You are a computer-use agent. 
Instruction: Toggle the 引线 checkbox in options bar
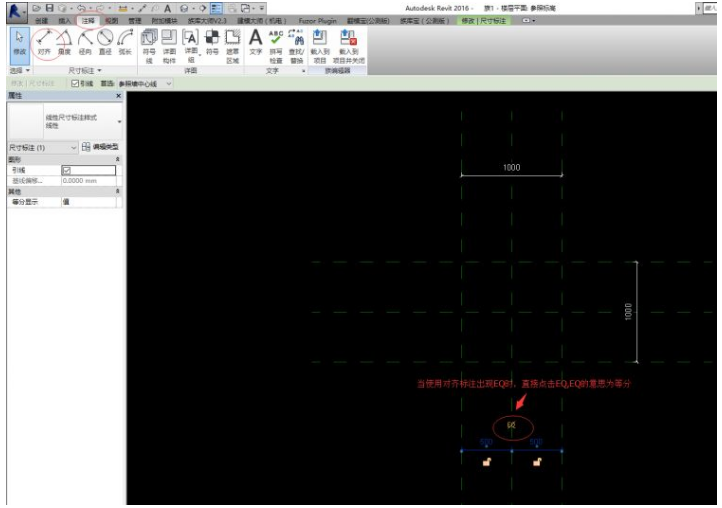pos(75,83)
